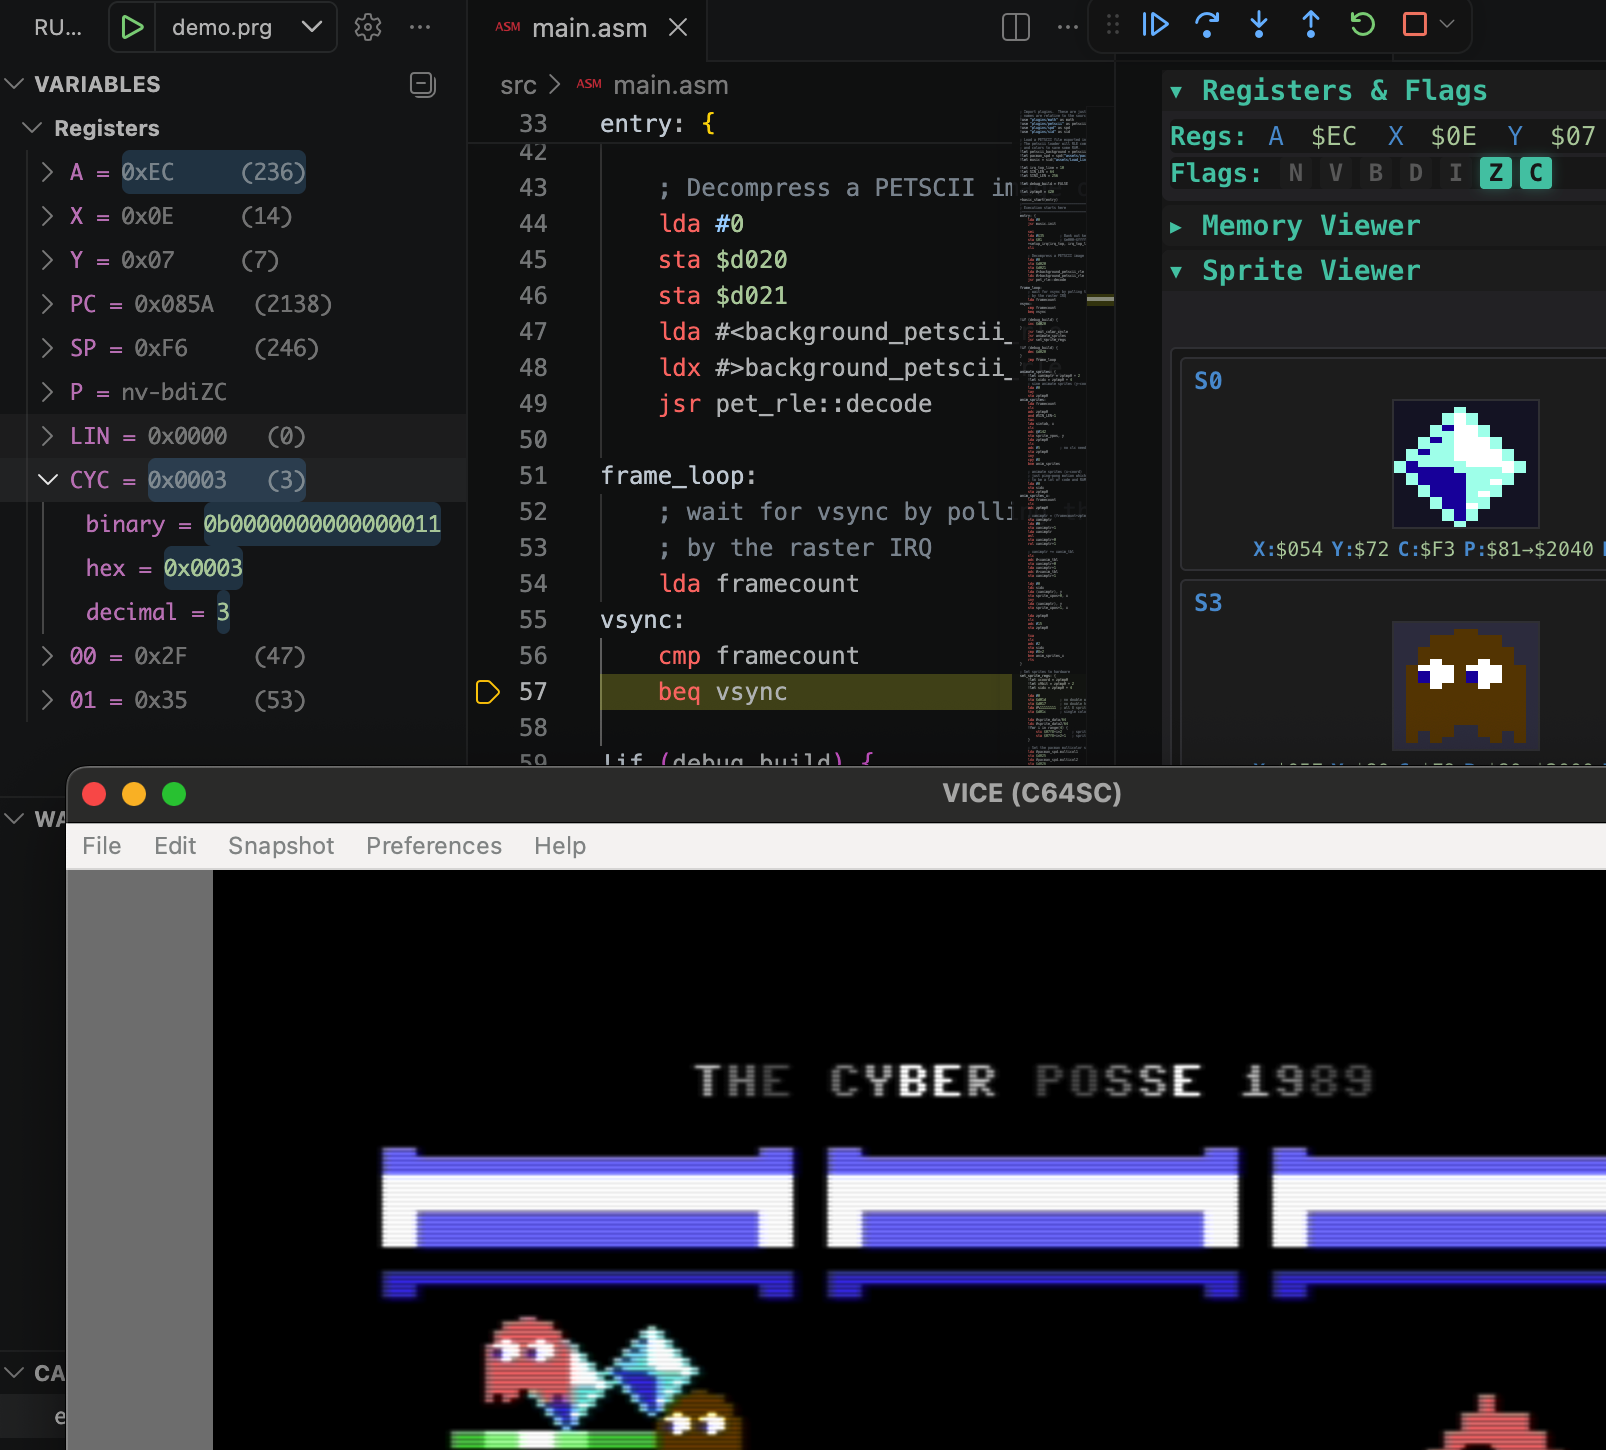Expand the 00 = 0x2F variable row
This screenshot has width=1606, height=1450.
[x=47, y=656]
